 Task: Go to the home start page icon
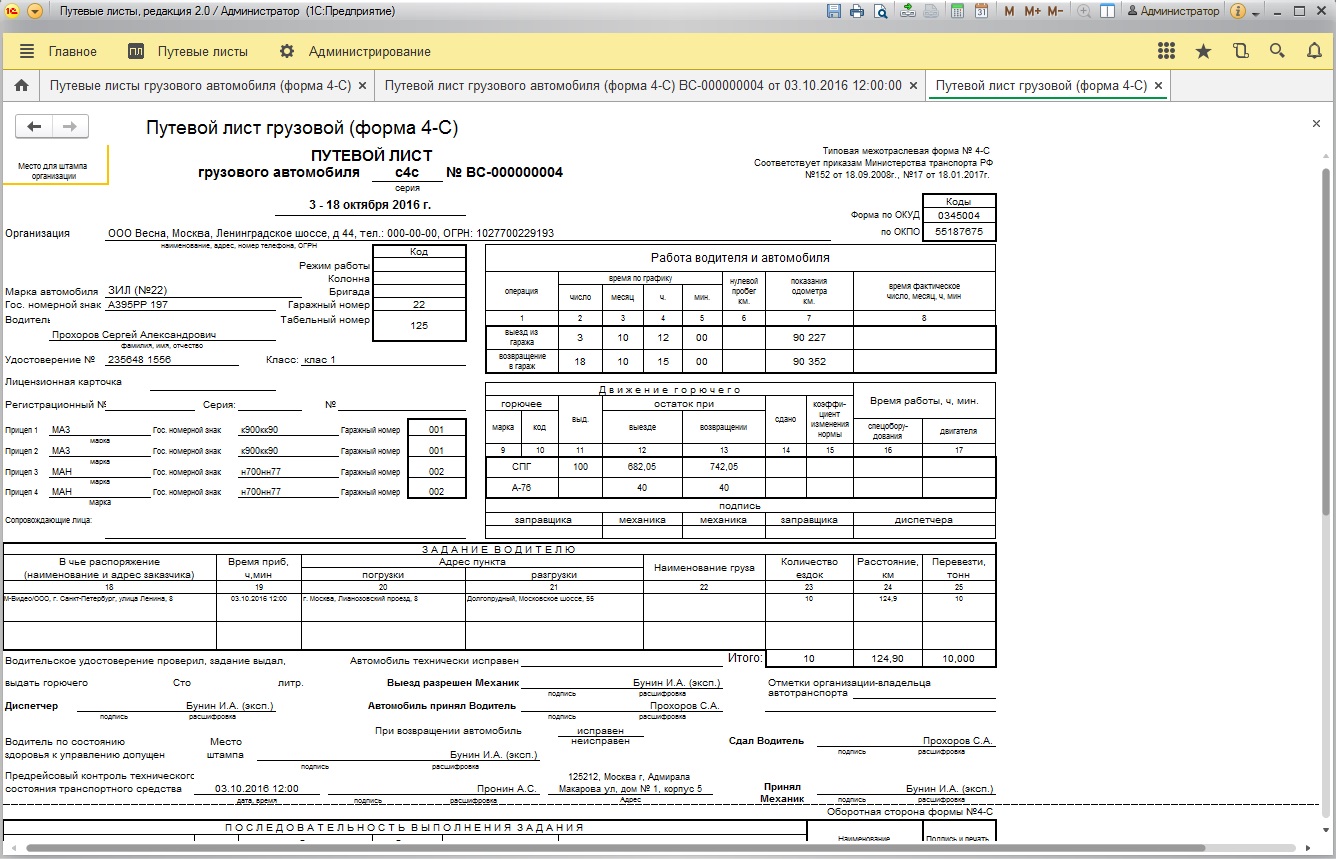(x=21, y=86)
